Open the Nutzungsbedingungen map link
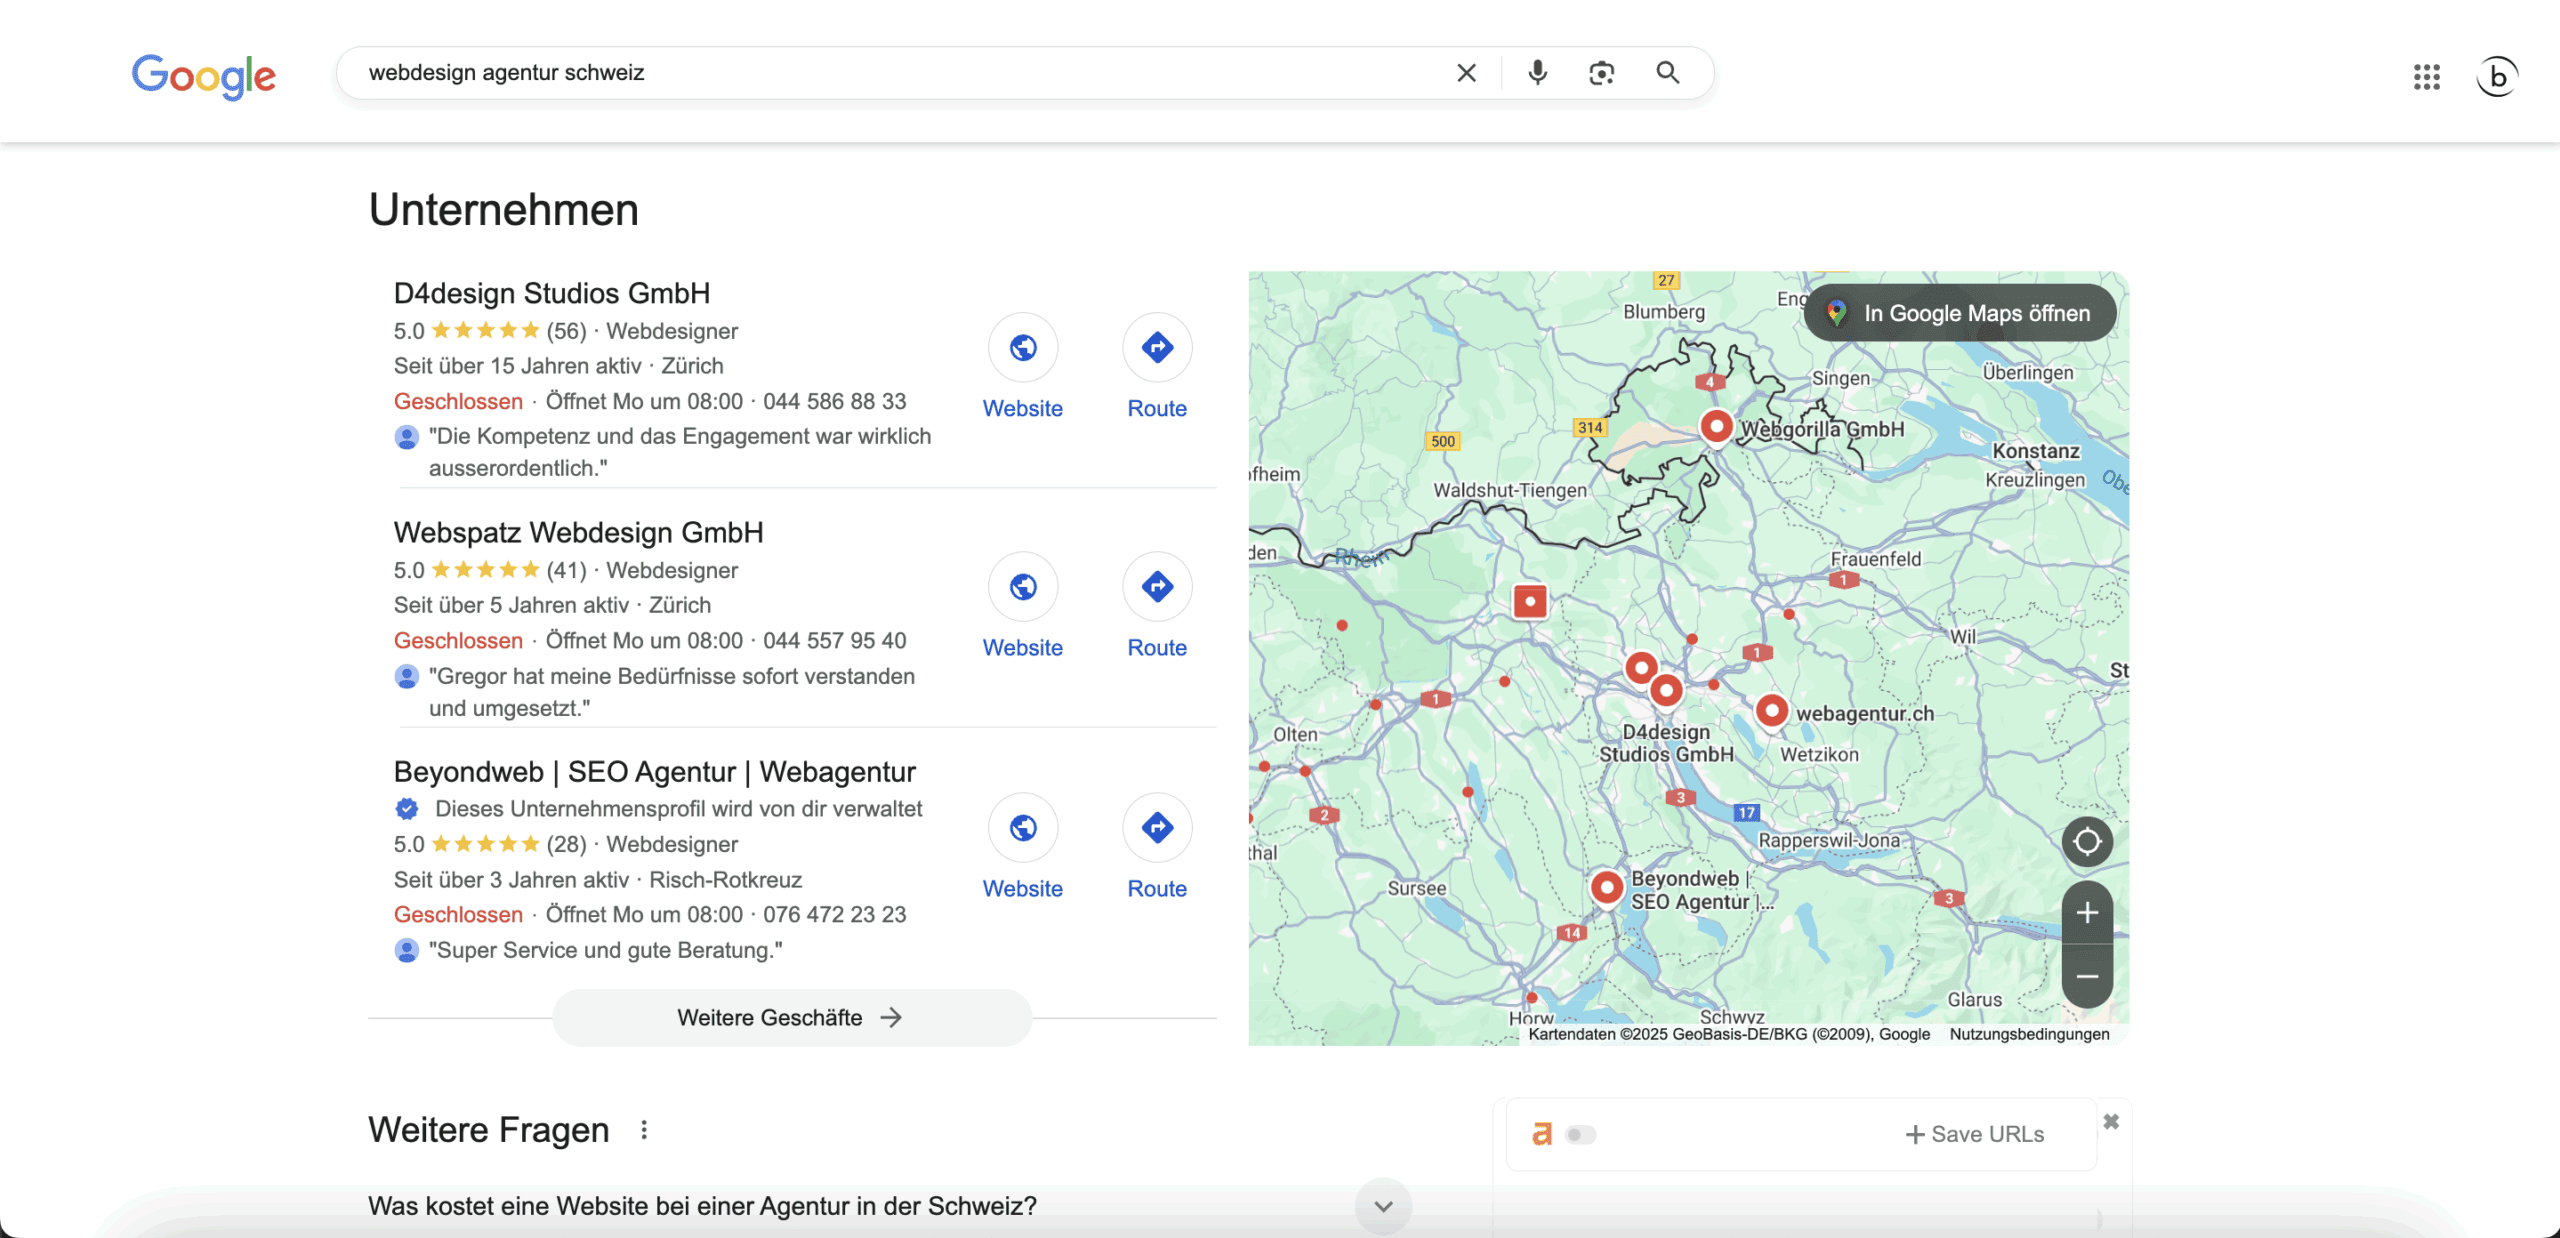The height and width of the screenshot is (1238, 2560). tap(2029, 1034)
